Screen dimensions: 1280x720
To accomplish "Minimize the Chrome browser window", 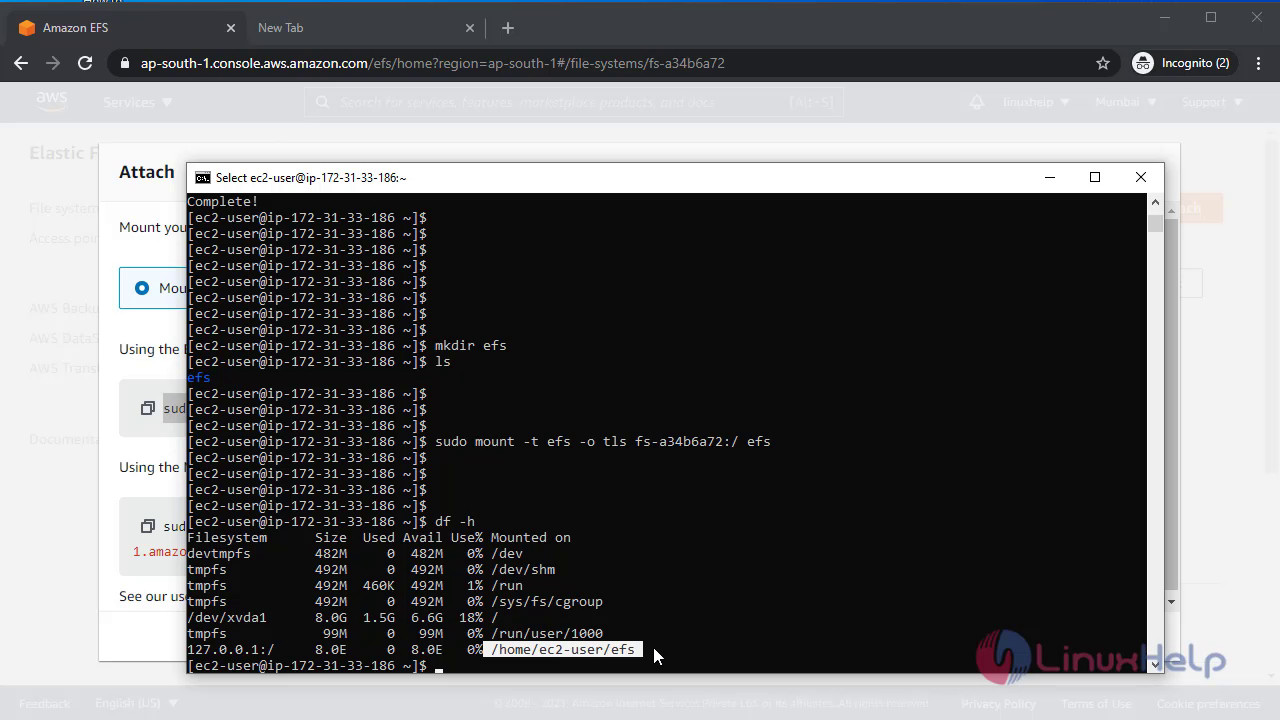I will (1165, 17).
